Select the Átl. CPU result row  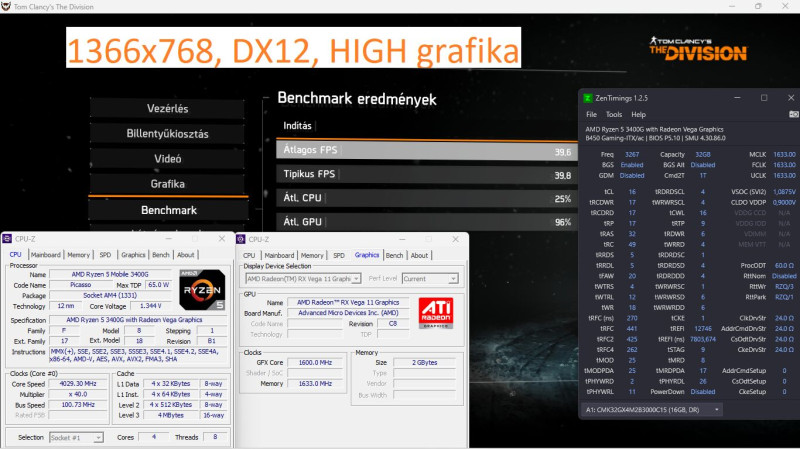[x=427, y=198]
